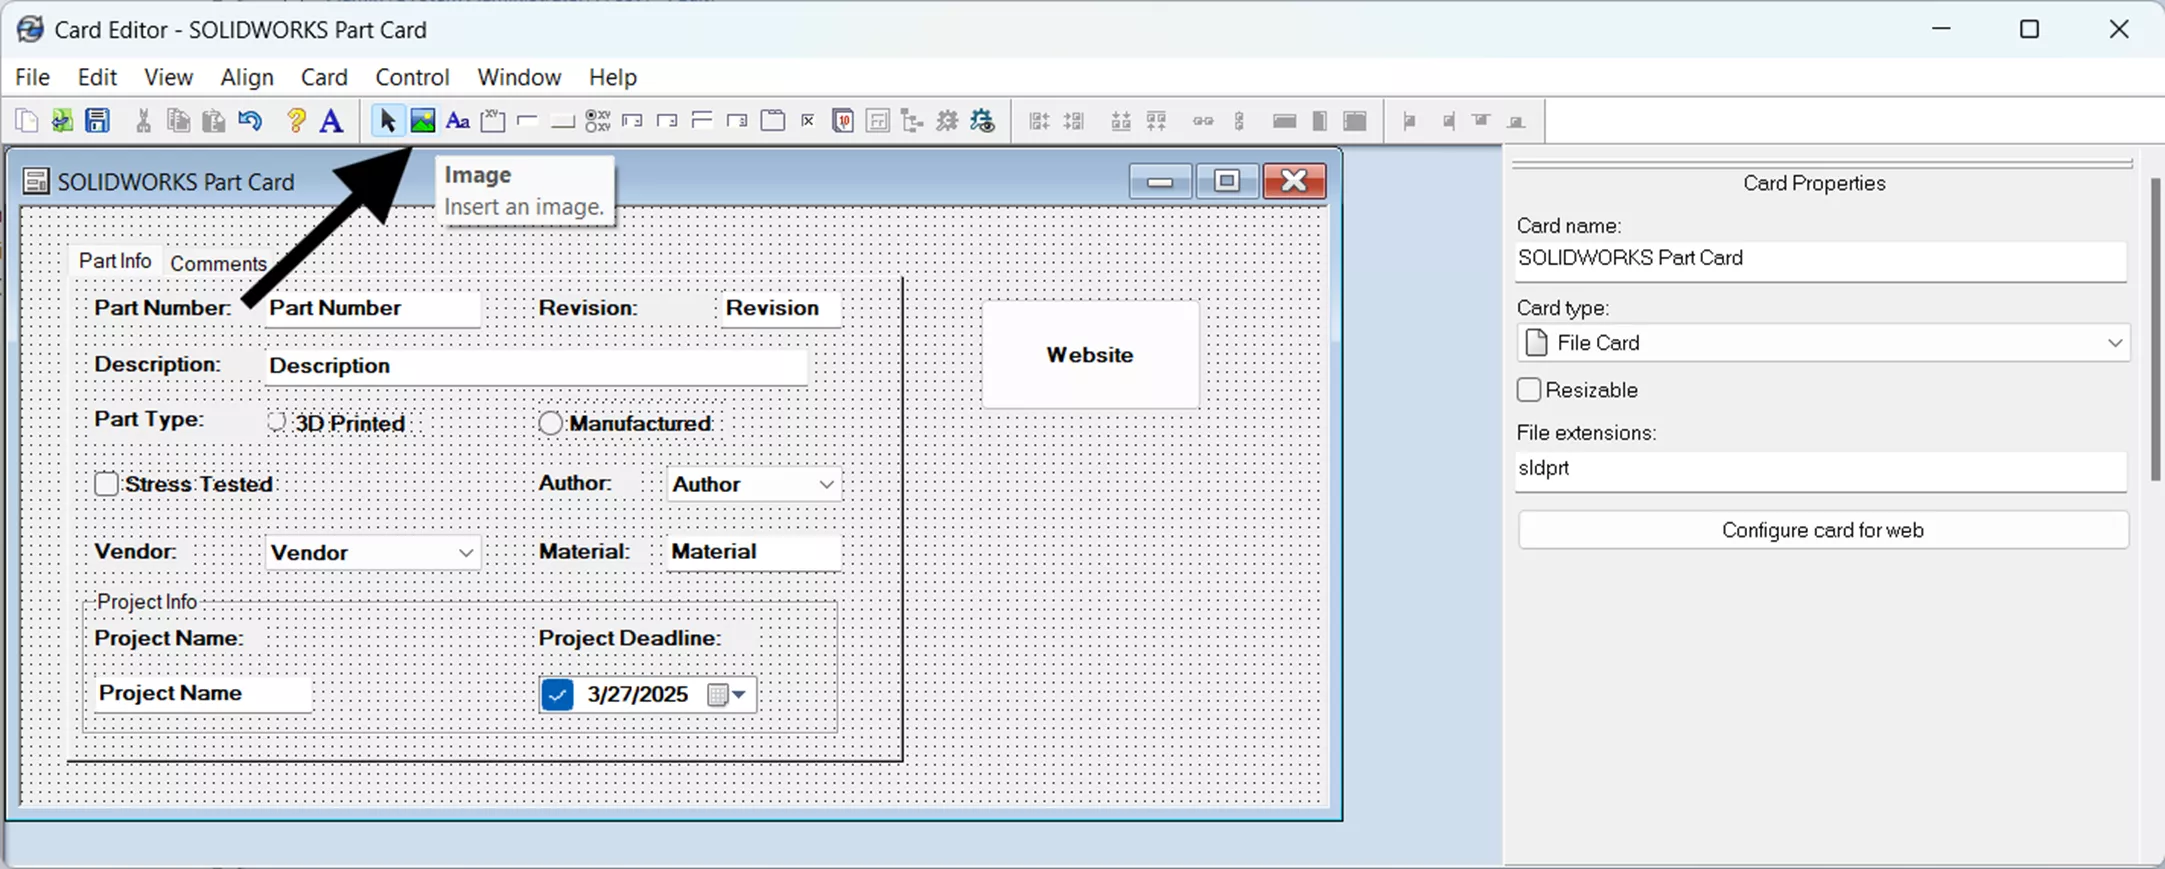Click Configure card for web button
Screen dimensions: 2165x869
pos(1822,530)
